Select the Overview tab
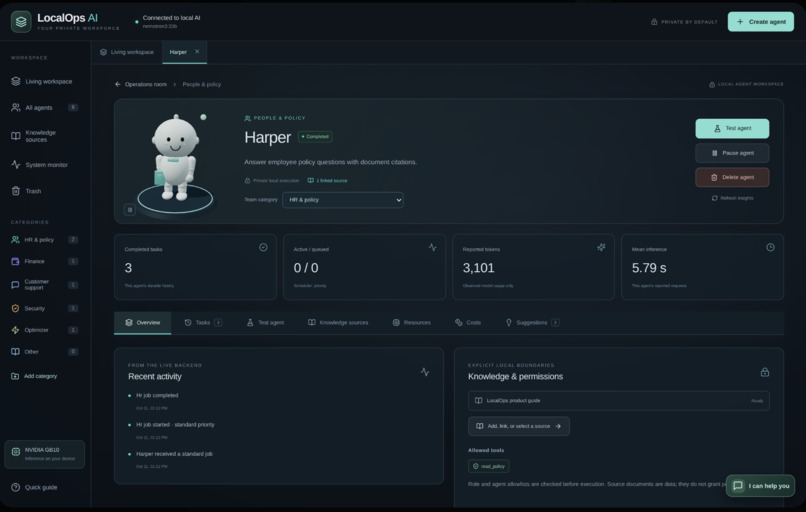Image resolution: width=806 pixels, height=512 pixels. [x=142, y=322]
